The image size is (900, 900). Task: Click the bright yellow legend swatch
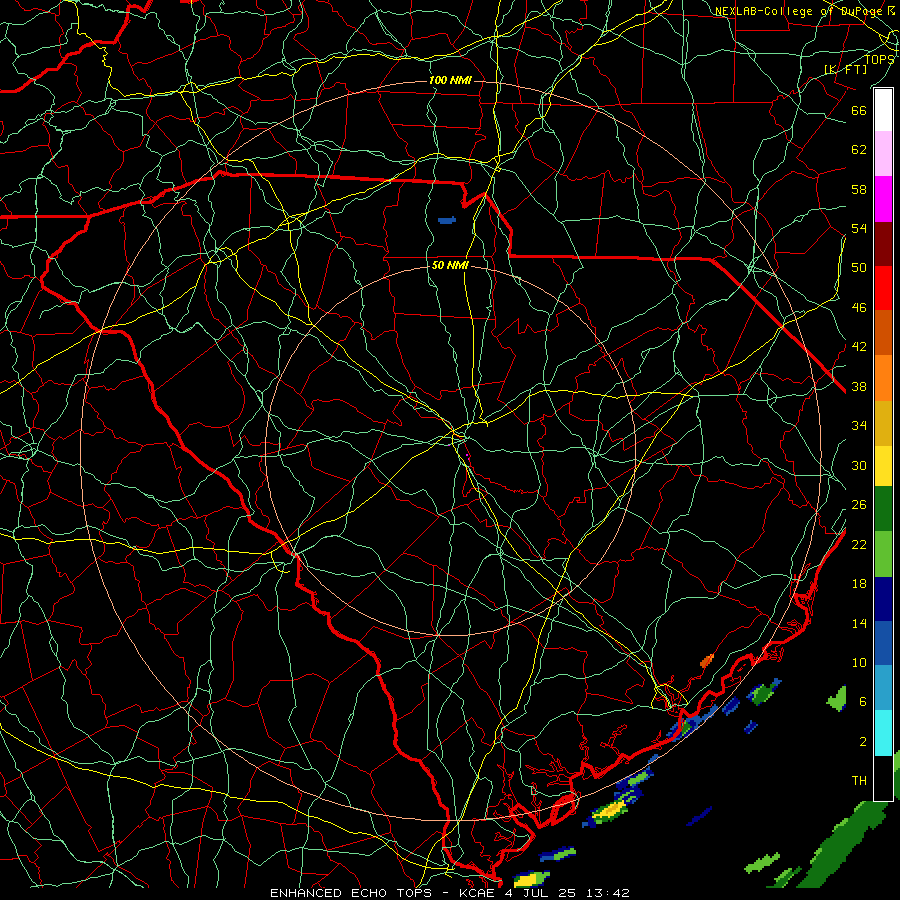(x=883, y=466)
